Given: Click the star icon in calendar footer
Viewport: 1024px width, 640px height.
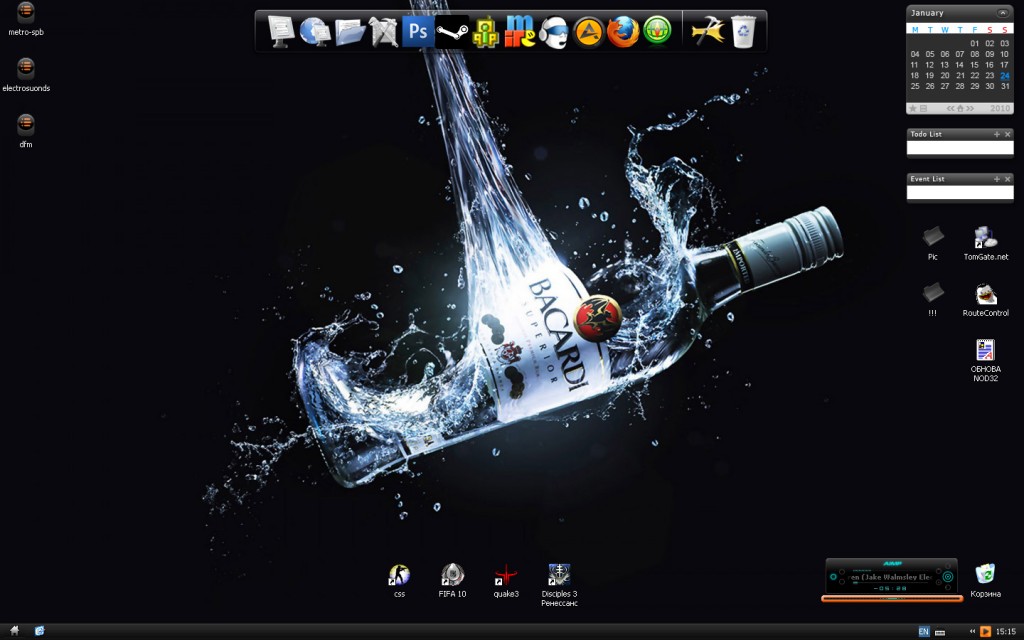Looking at the screenshot, I should point(913,108).
